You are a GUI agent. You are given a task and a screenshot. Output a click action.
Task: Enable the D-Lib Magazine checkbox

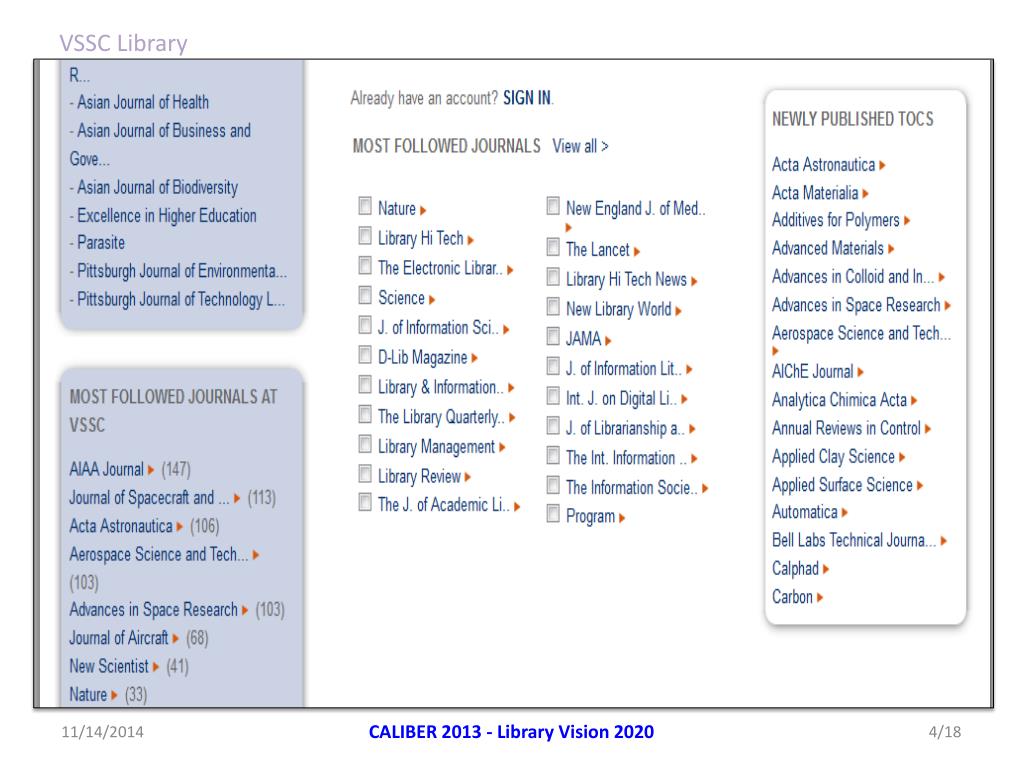365,355
